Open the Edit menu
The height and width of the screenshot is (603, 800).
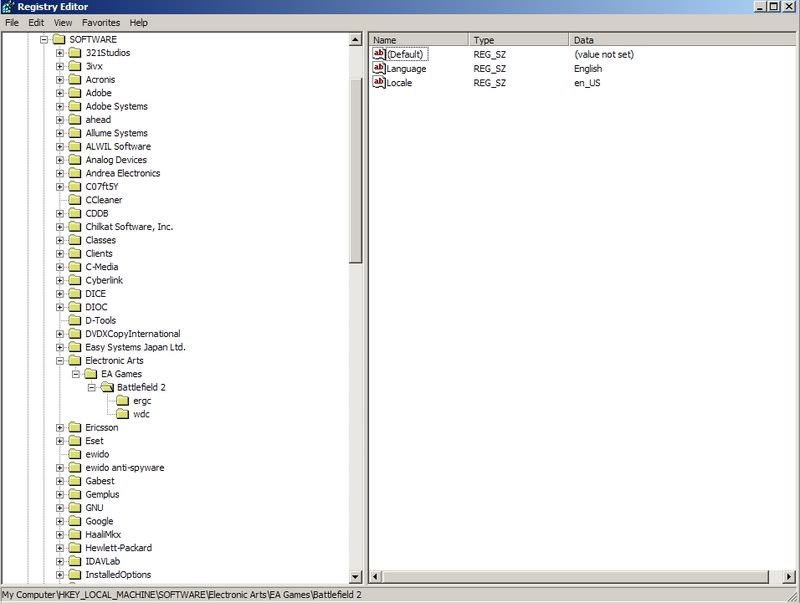pyautogui.click(x=36, y=22)
